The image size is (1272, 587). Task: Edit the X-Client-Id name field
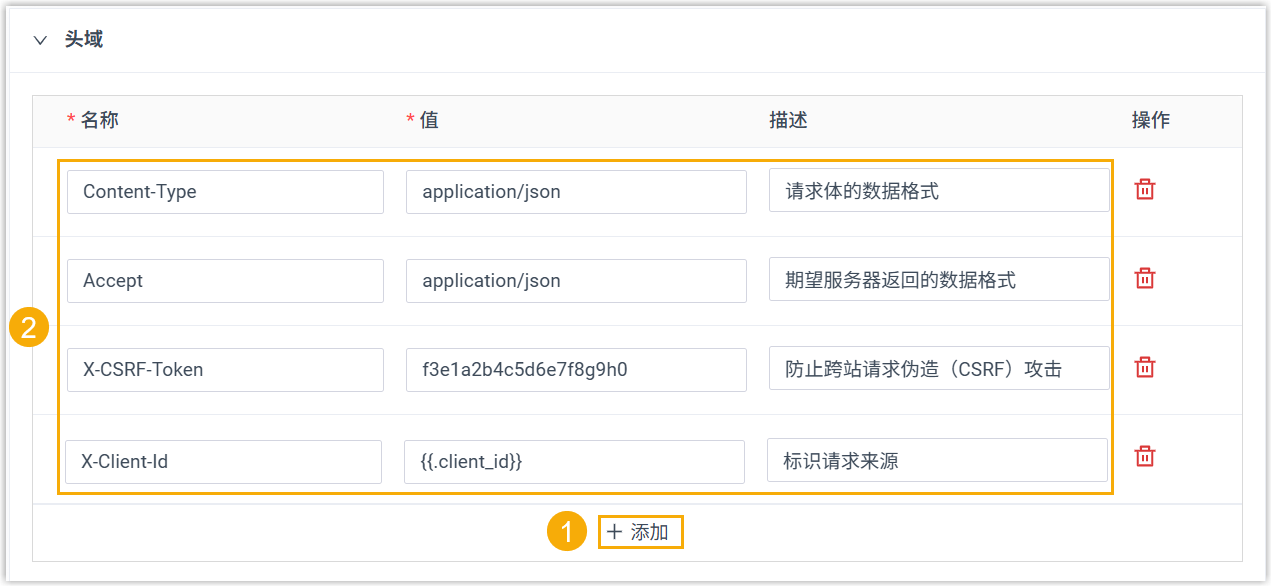click(x=223, y=462)
